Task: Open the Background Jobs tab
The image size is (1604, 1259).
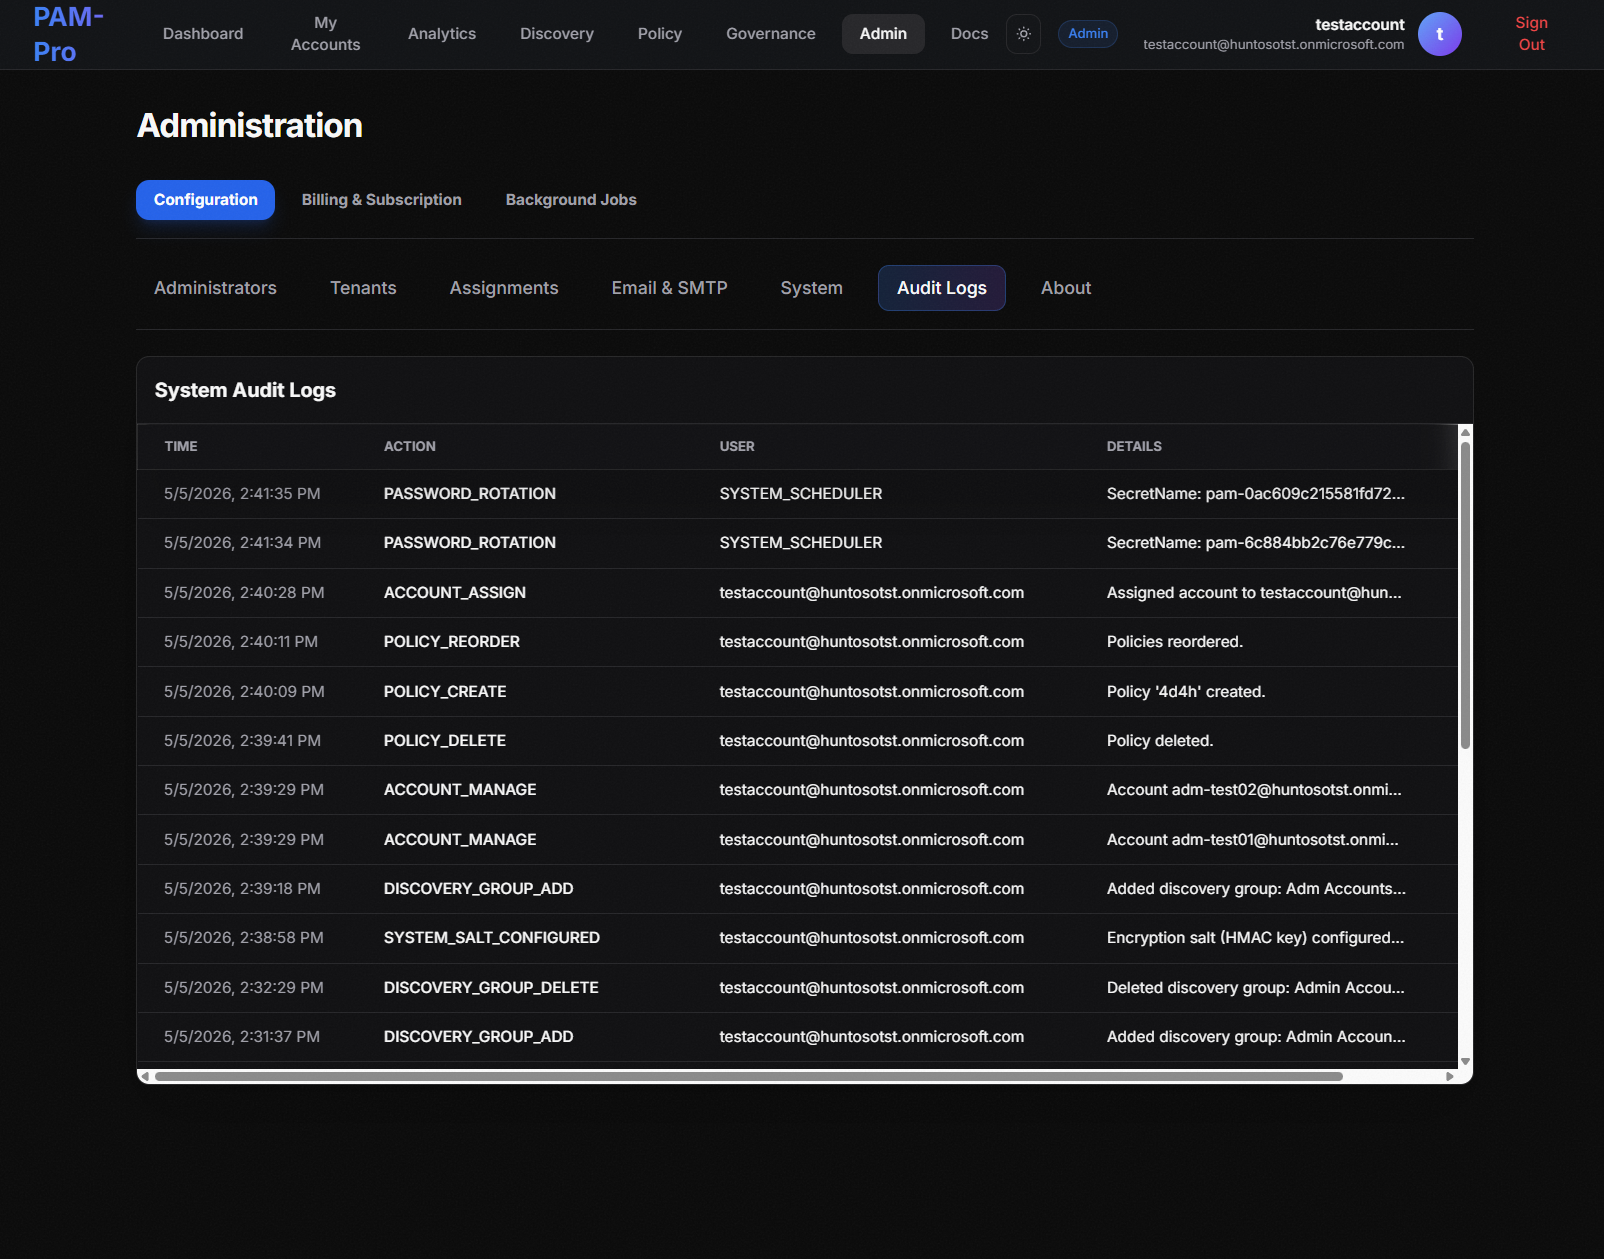Action: (x=571, y=200)
